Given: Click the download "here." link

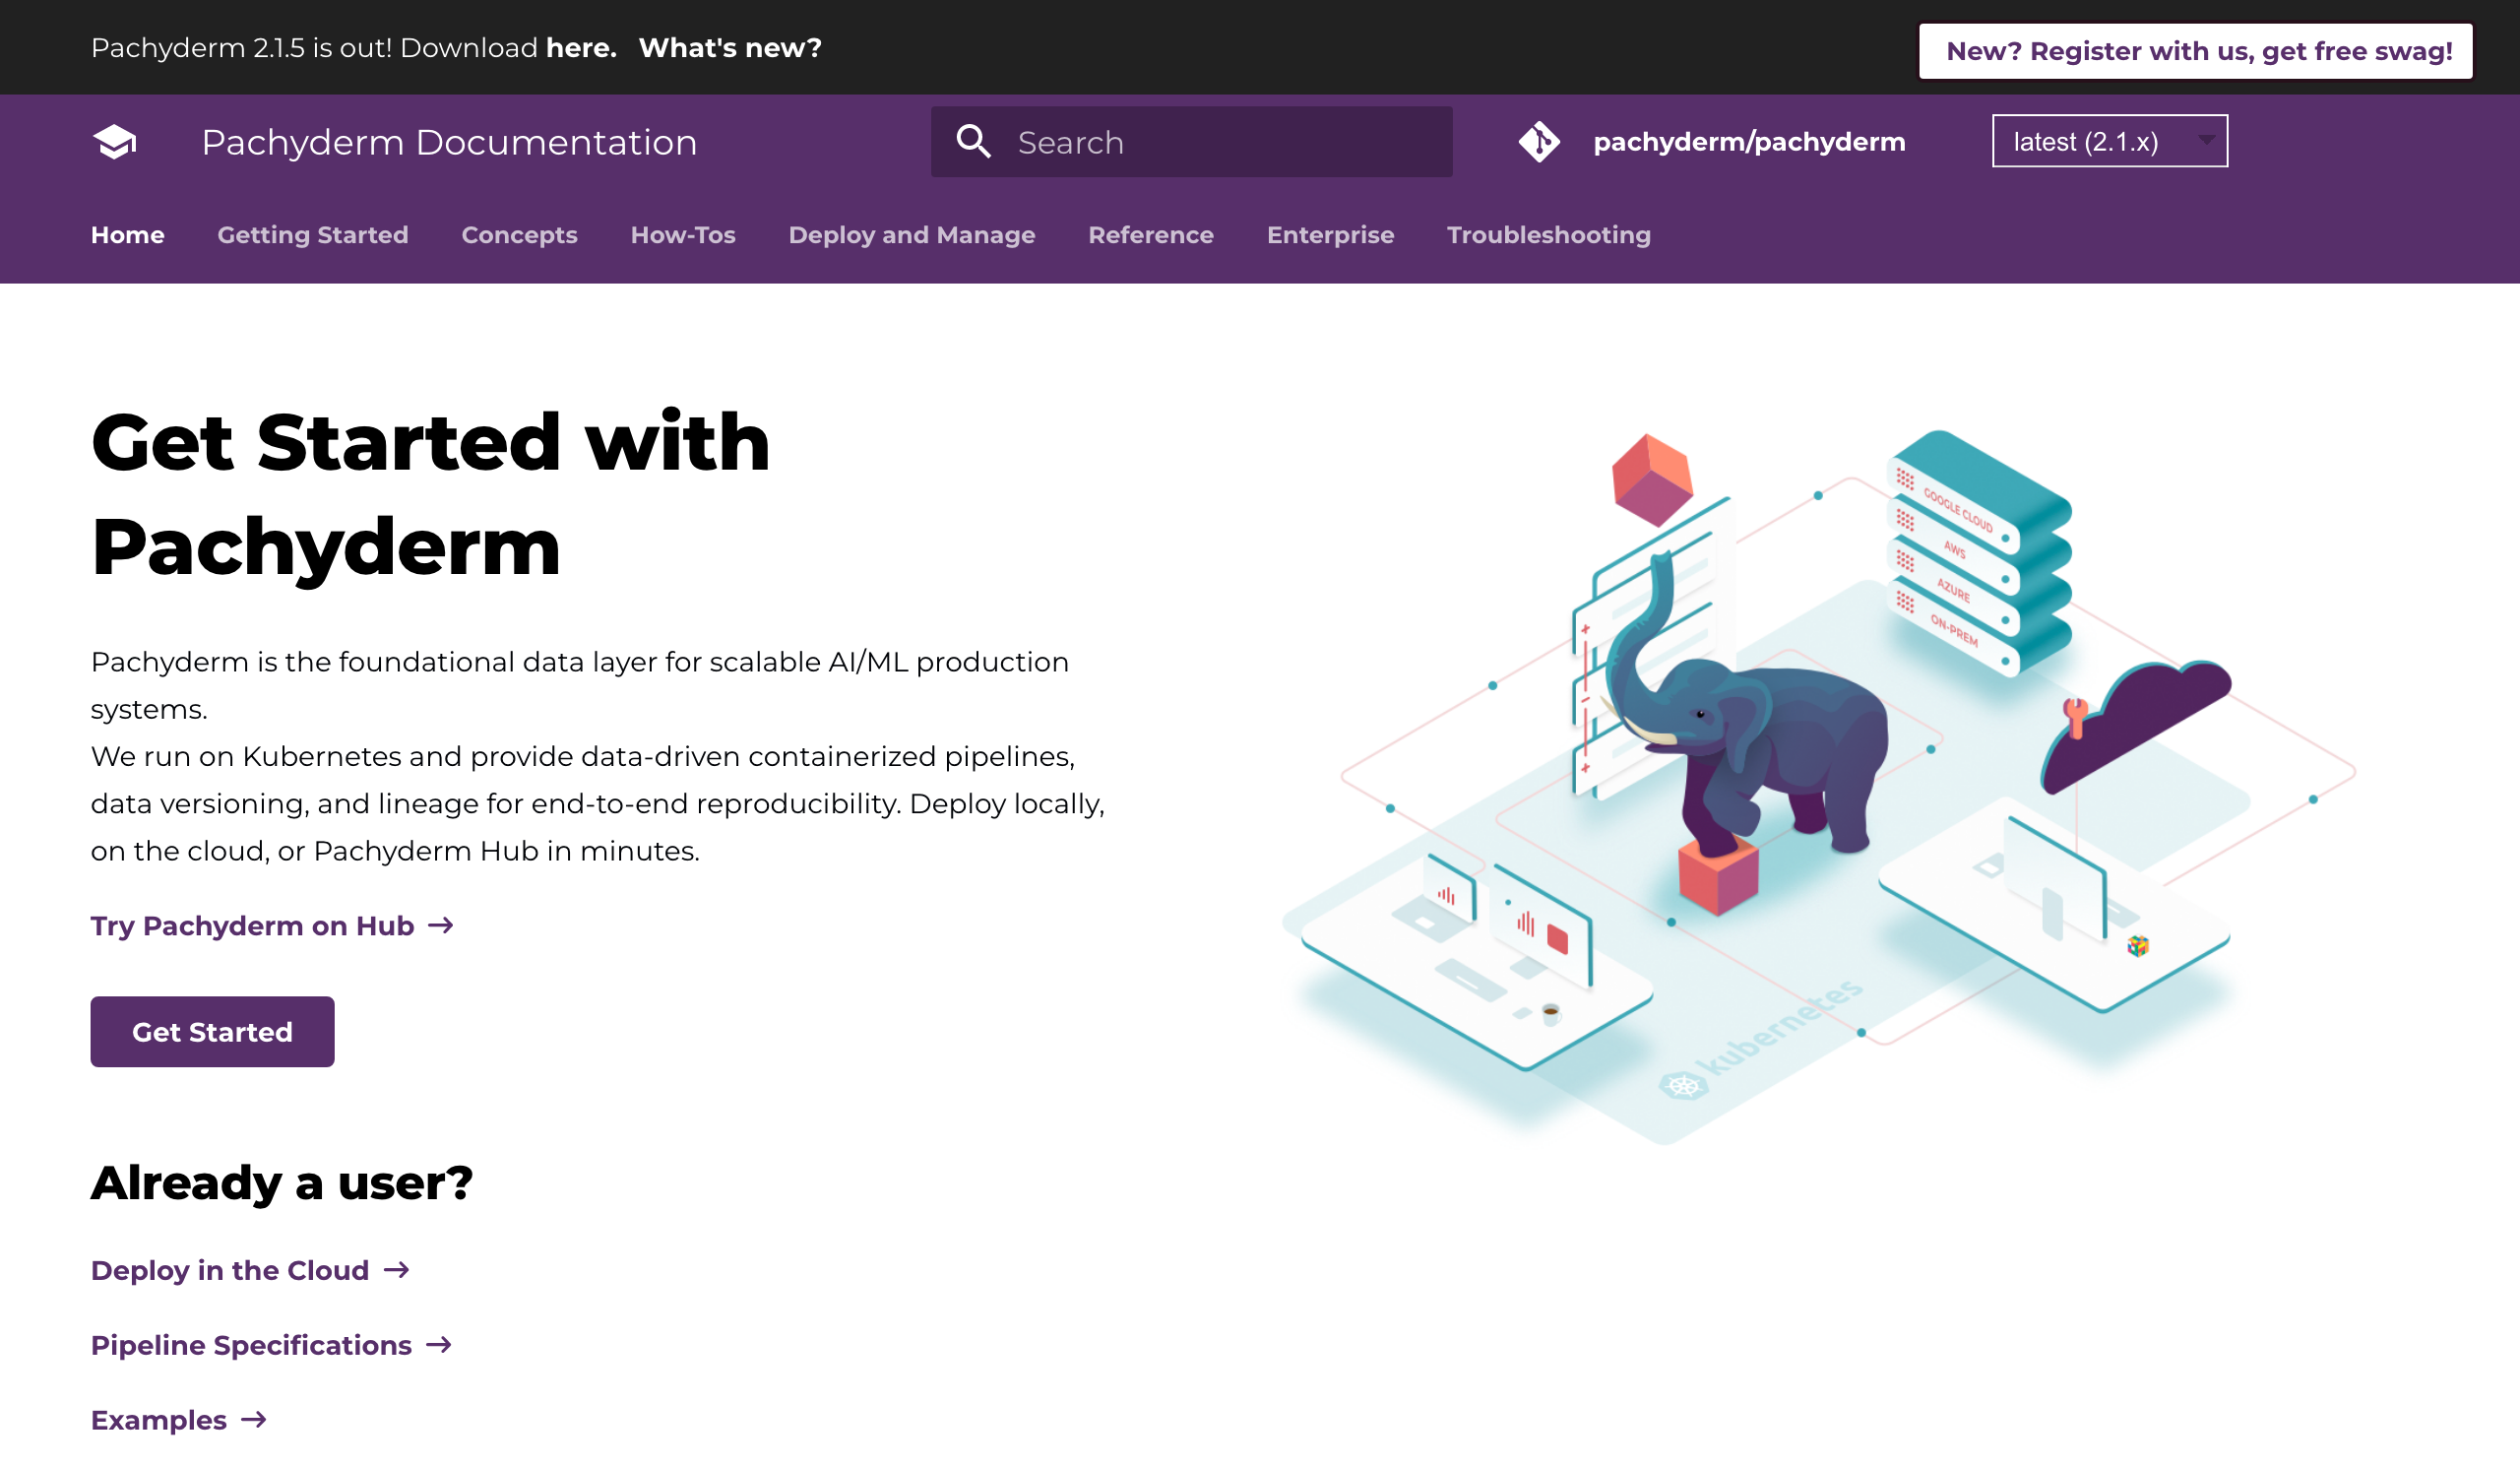Looking at the screenshot, I should [581, 47].
